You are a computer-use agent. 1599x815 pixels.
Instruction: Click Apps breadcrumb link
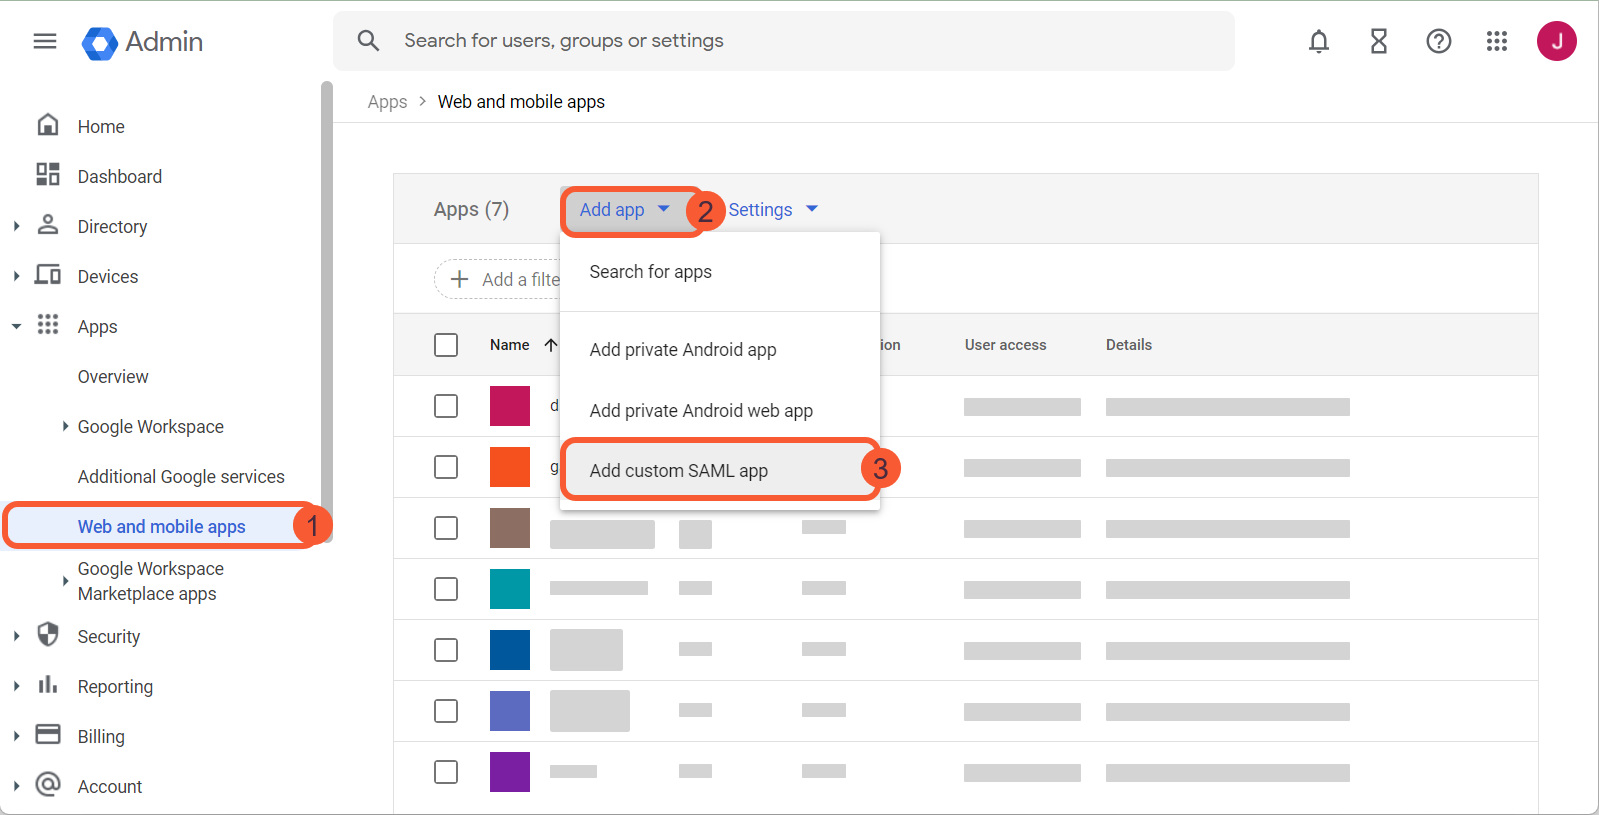387,102
